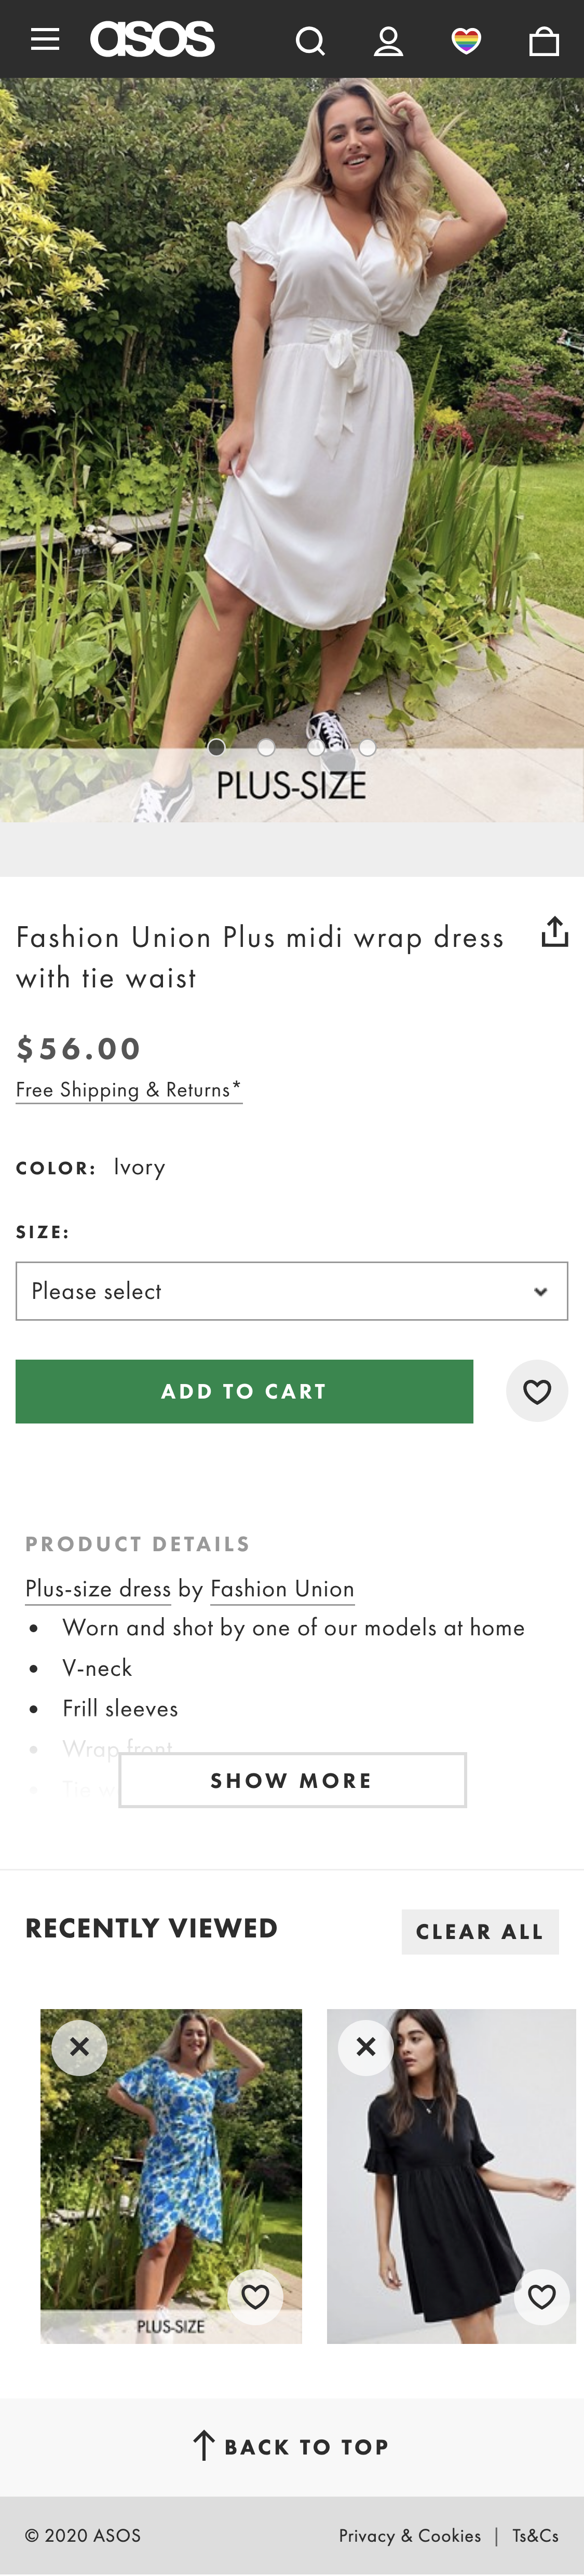Toggle the wishlist heart next to Add to Cart
Screen dimensions: 584x2576
[536, 1391]
